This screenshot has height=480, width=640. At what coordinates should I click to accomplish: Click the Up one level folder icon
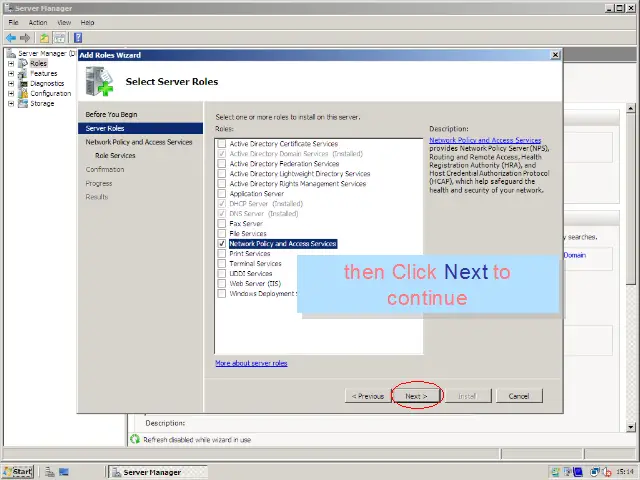coord(44,38)
